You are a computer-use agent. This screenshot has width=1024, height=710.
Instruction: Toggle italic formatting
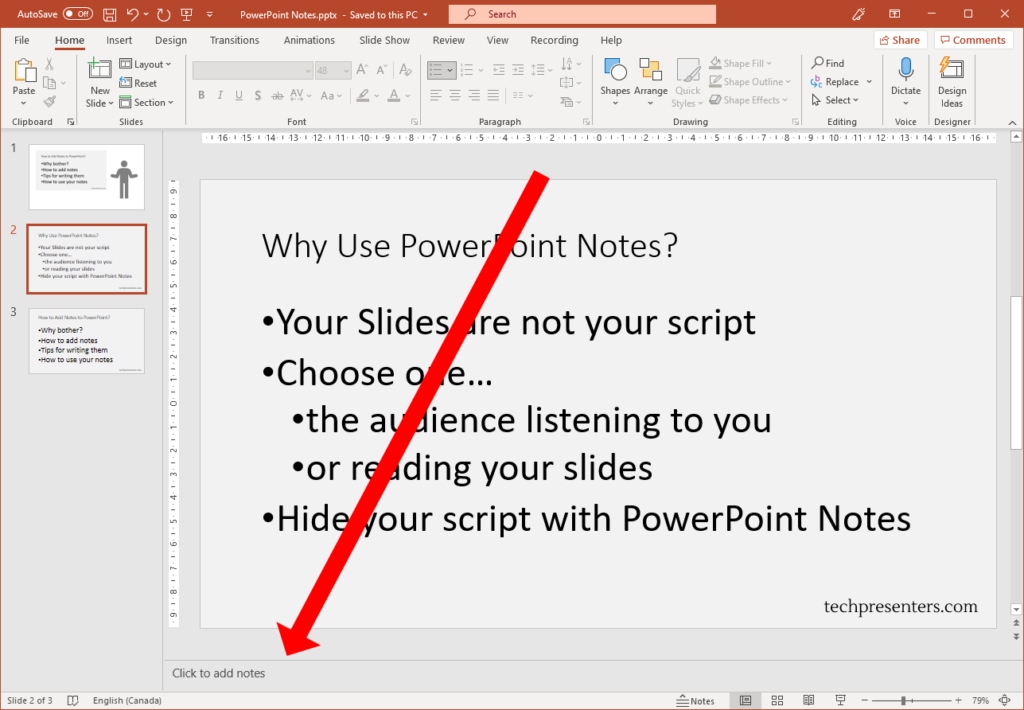point(220,95)
